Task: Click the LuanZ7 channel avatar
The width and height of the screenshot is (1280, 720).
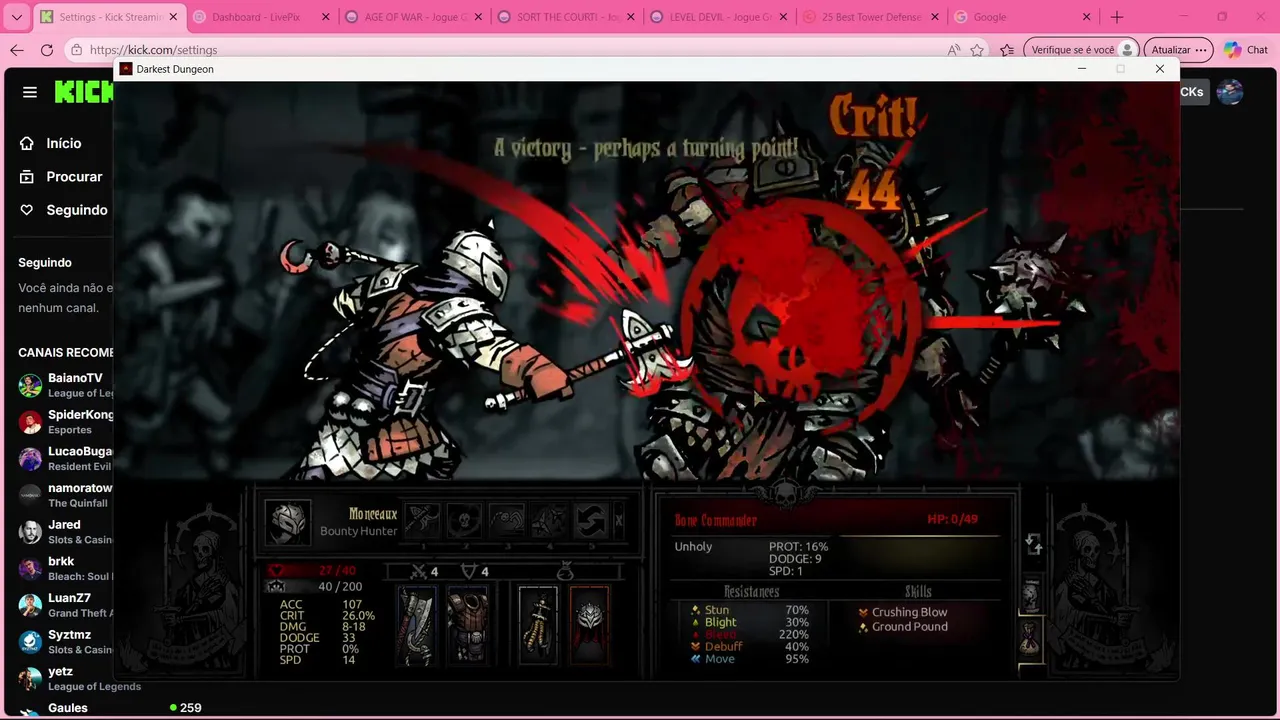Action: click(x=30, y=605)
